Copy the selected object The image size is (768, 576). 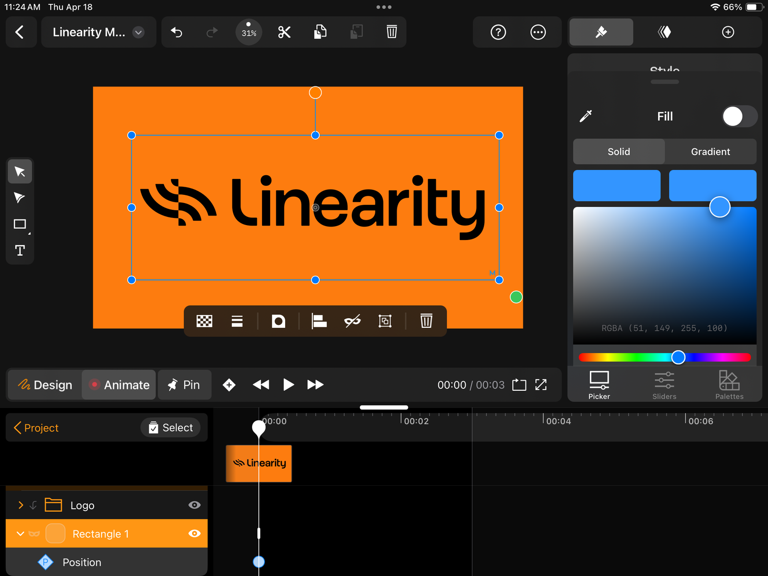point(320,32)
